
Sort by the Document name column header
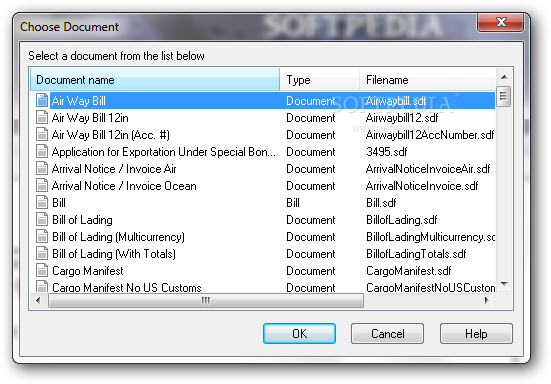click(x=155, y=80)
